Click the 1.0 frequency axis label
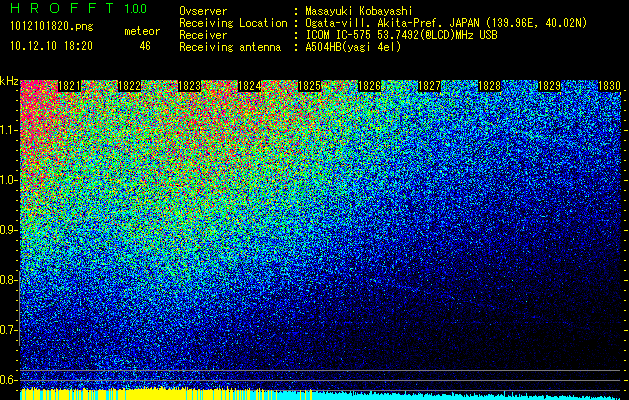This screenshot has width=629, height=400. (x=9, y=180)
